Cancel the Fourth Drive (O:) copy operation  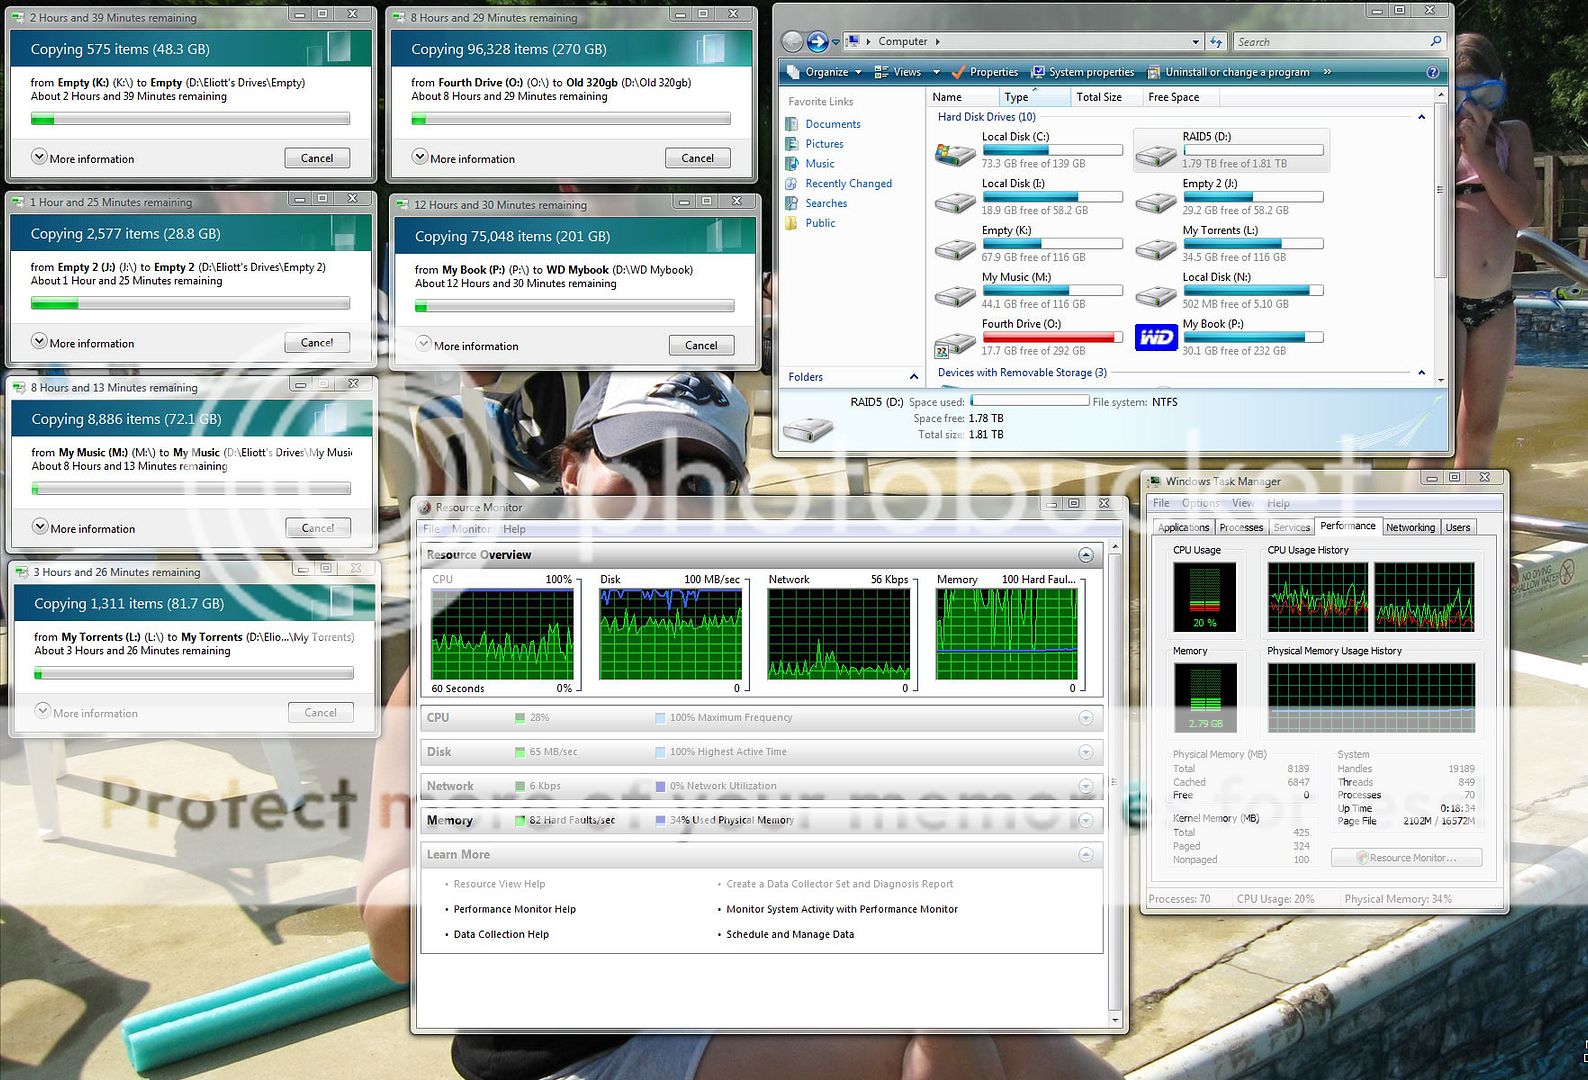[x=697, y=158]
